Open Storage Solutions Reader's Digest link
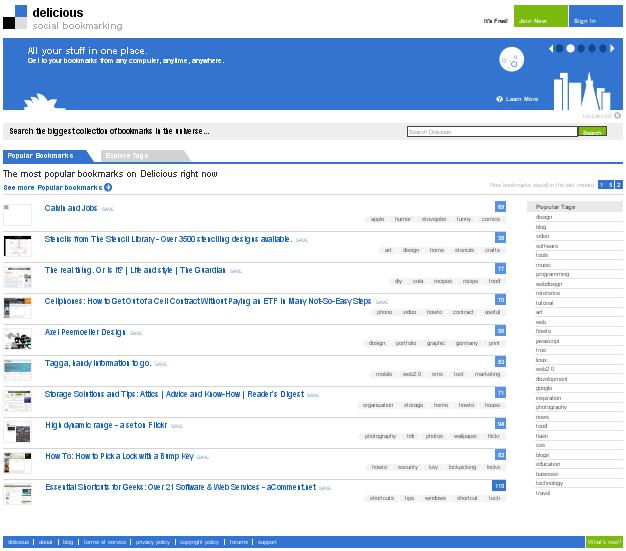This screenshot has width=626, height=551. 174,394
